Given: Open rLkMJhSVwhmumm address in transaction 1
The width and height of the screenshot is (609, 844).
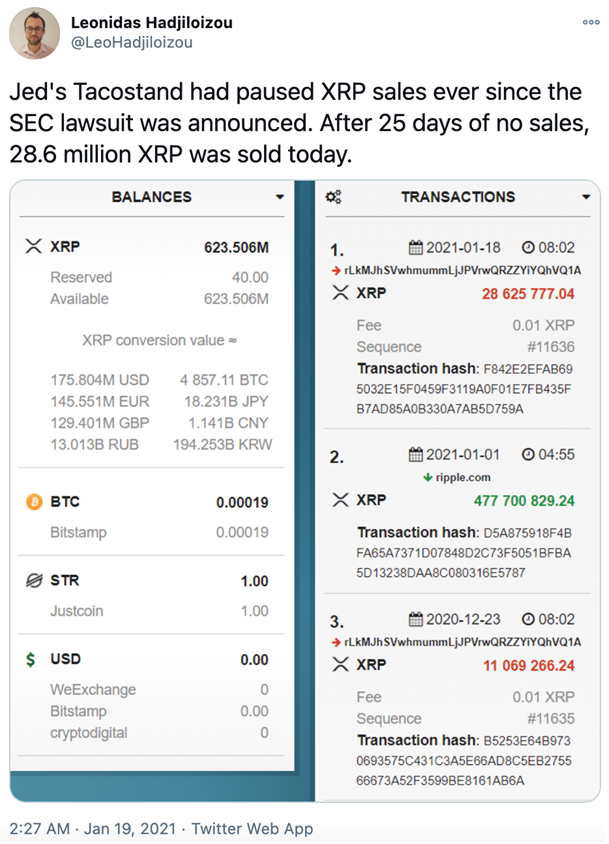Looking at the screenshot, I should [x=461, y=270].
